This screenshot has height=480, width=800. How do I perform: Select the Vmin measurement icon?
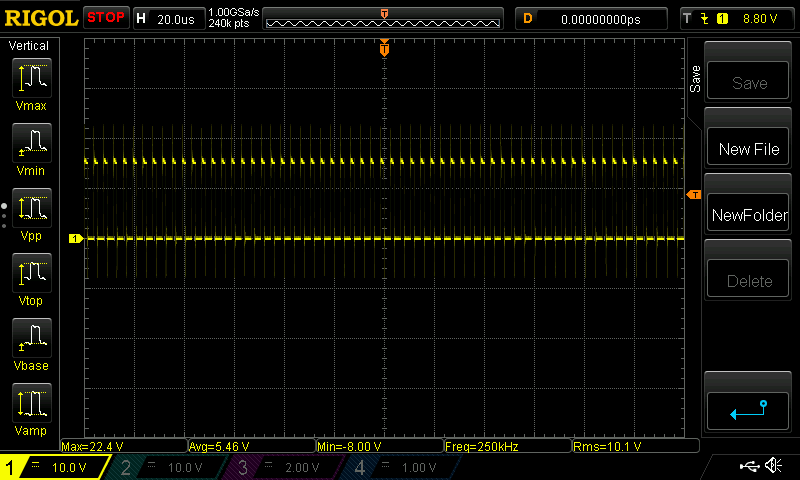(x=32, y=142)
